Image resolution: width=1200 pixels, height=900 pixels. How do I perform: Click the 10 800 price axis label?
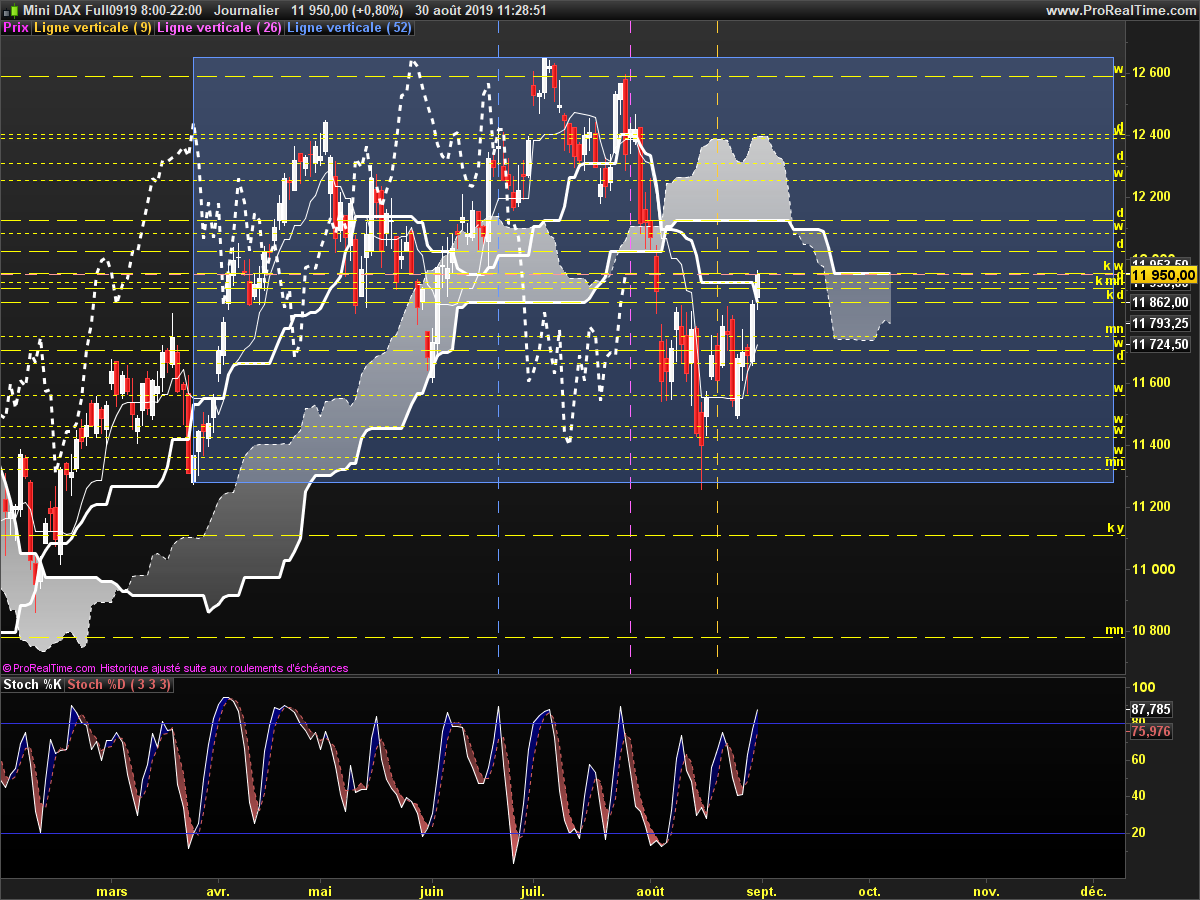click(x=1150, y=630)
